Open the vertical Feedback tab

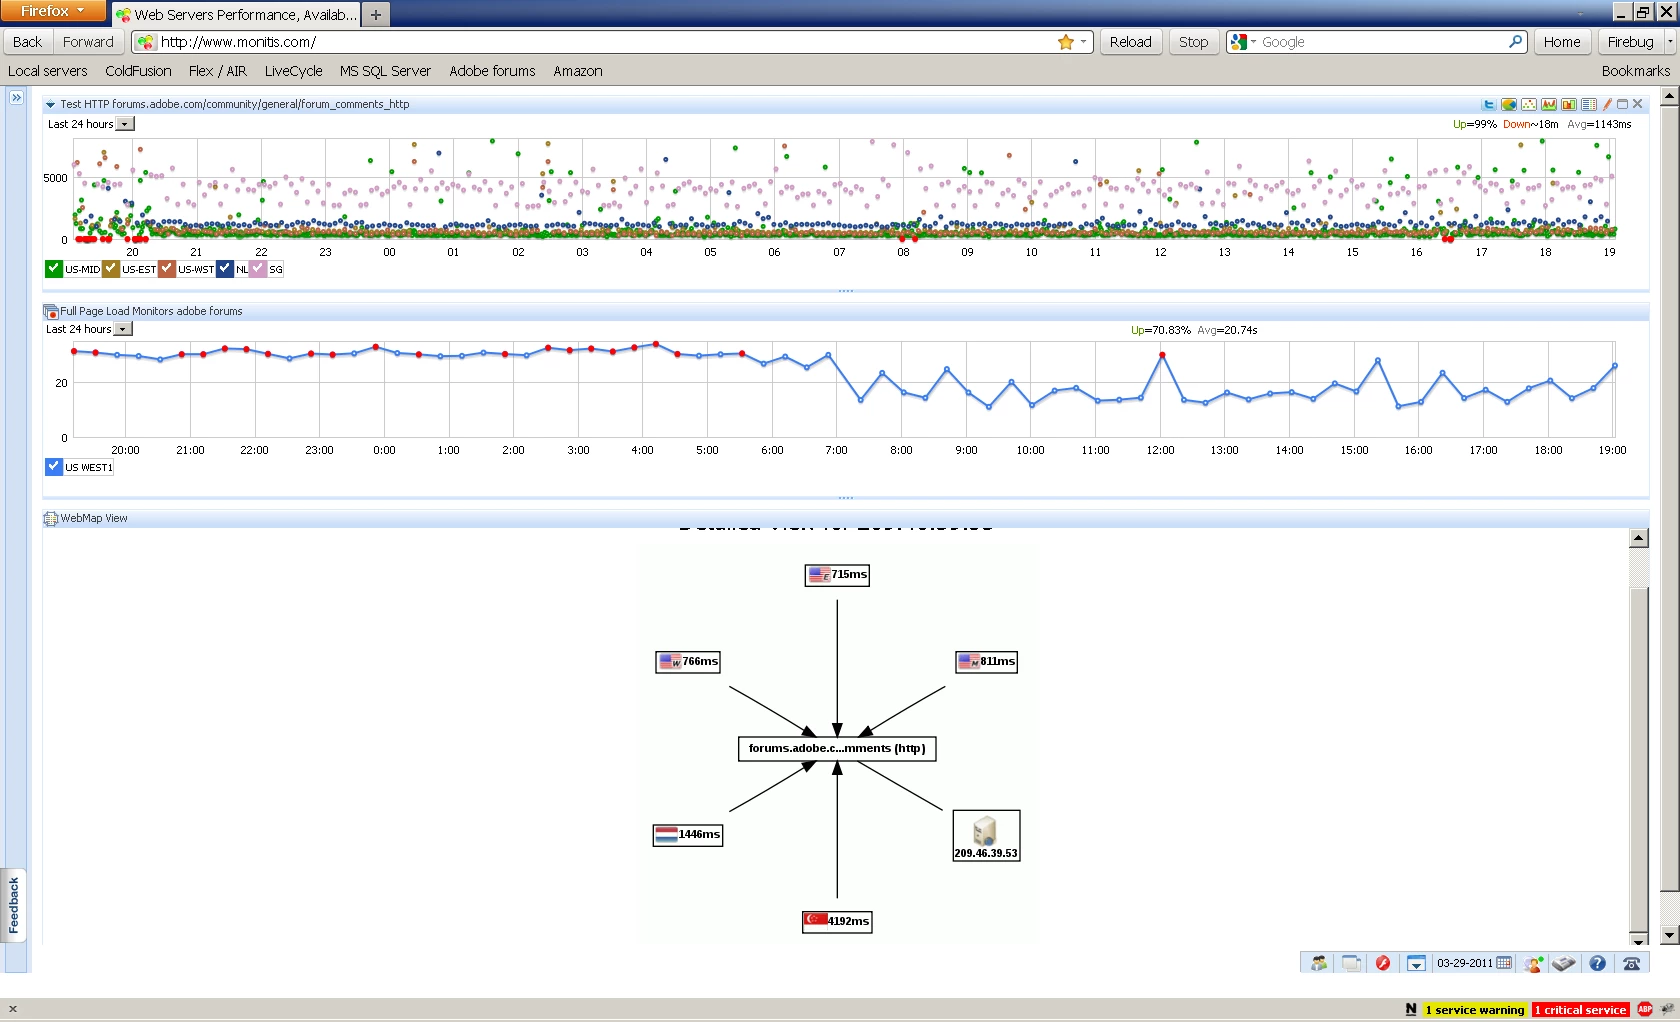click(13, 905)
